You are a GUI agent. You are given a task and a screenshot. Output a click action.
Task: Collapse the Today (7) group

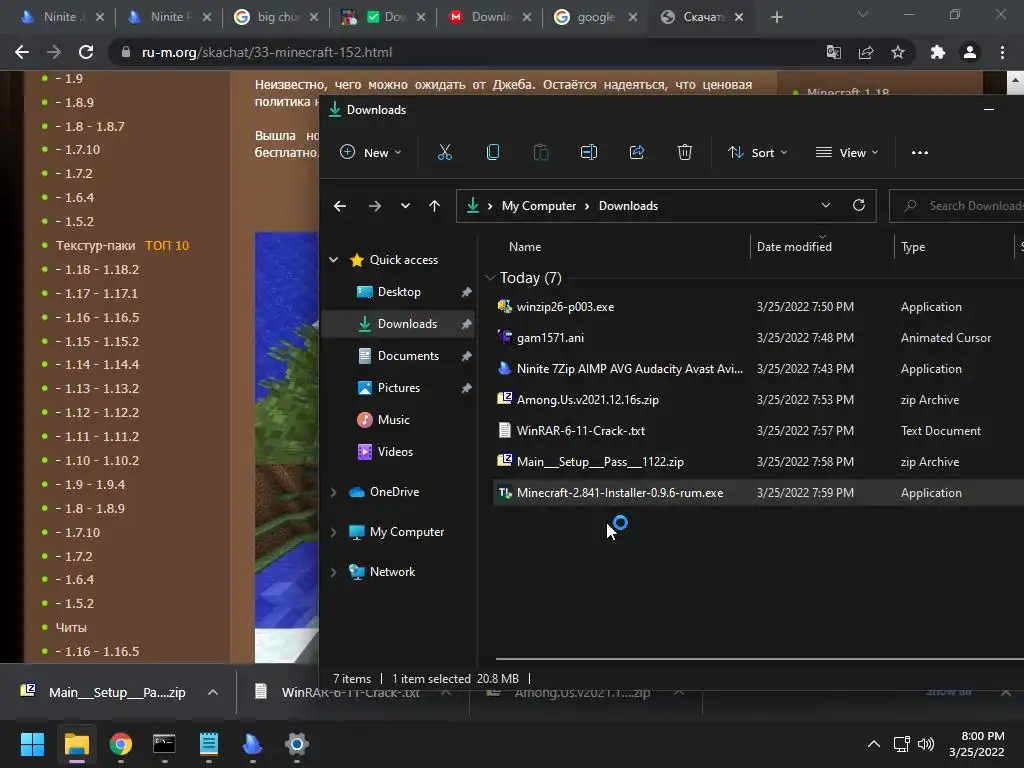point(490,278)
